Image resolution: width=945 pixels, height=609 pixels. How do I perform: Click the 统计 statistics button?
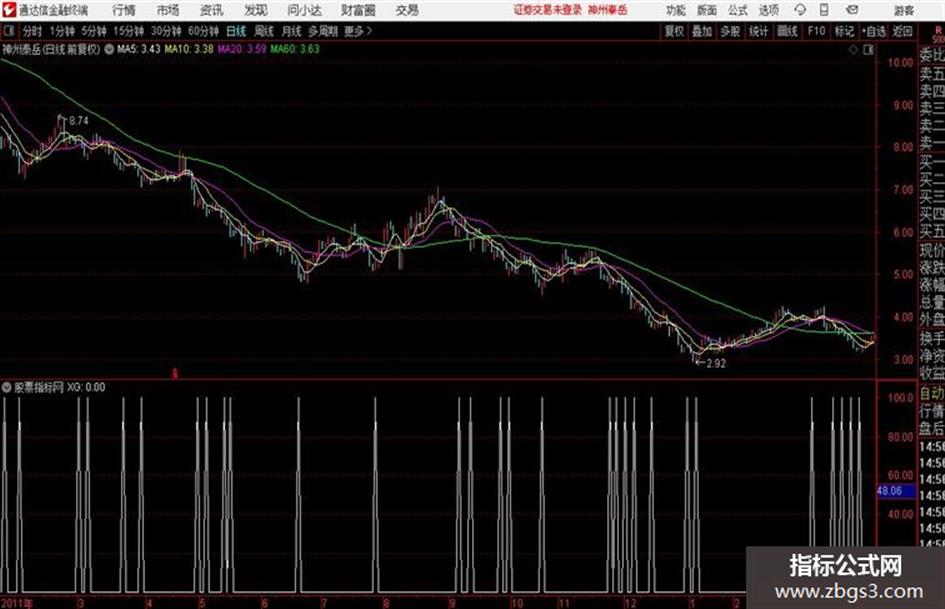click(759, 31)
